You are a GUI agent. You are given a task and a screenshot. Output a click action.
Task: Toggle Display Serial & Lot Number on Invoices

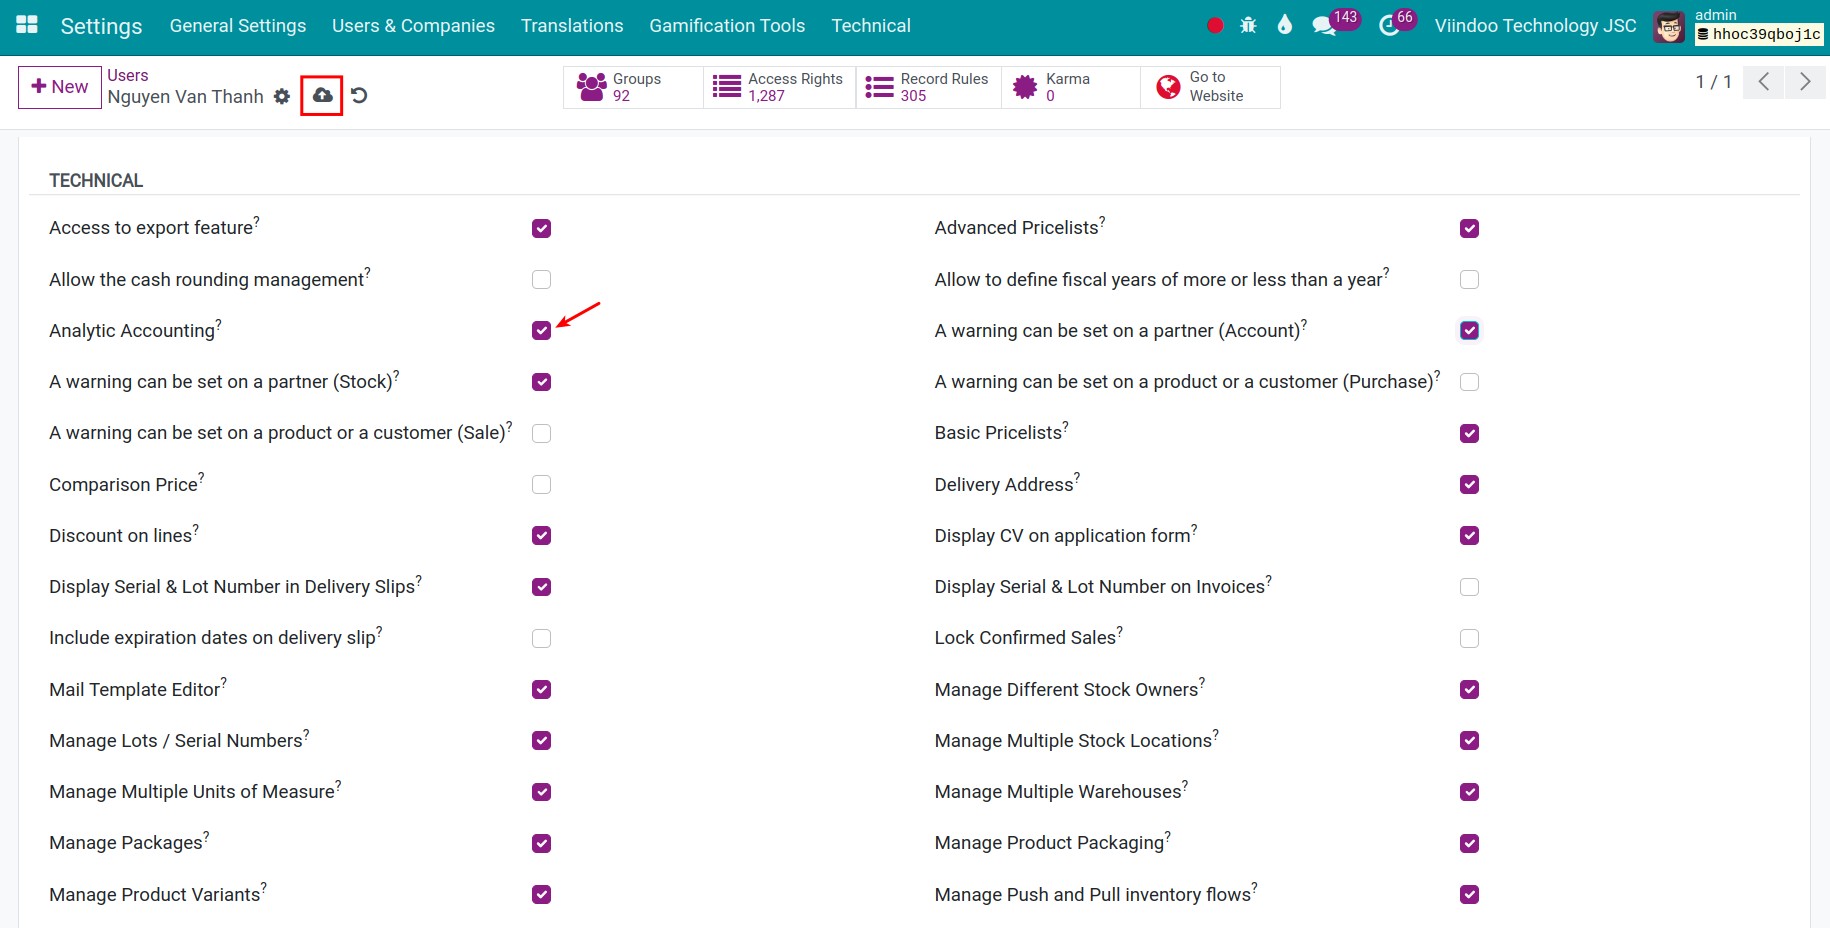(1469, 587)
